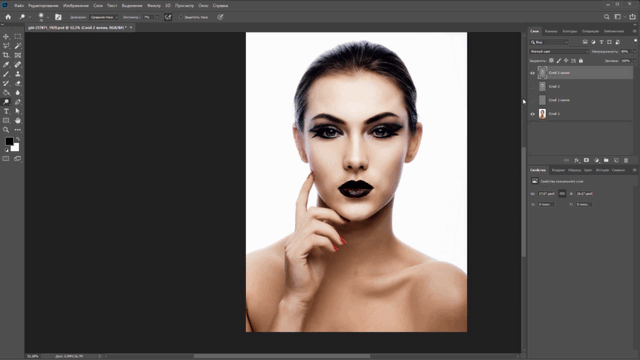Hide the bottom layer Слой 1

[532, 114]
